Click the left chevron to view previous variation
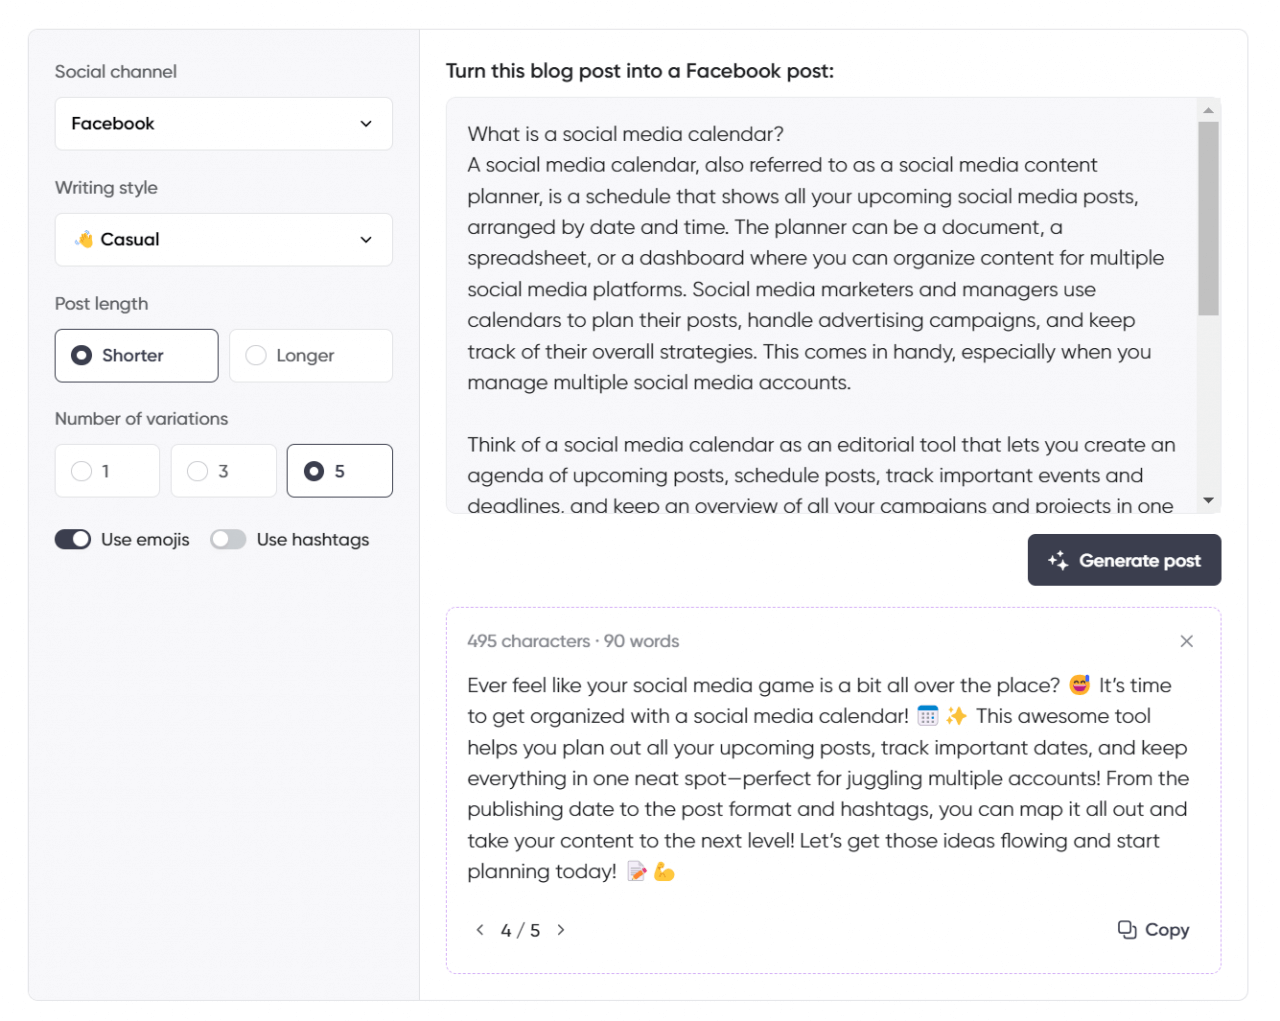Image resolution: width=1280 pixels, height=1021 pixels. [x=479, y=930]
